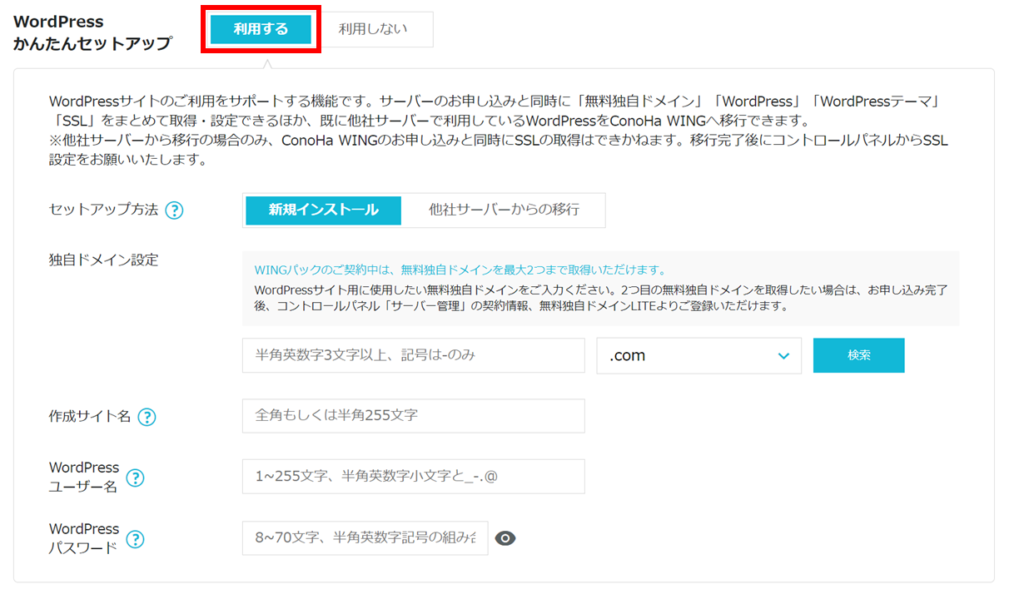The width and height of the screenshot is (1024, 599).
Task: Click the WordPress かんたんセットアップ heading
Action: [x=93, y=33]
